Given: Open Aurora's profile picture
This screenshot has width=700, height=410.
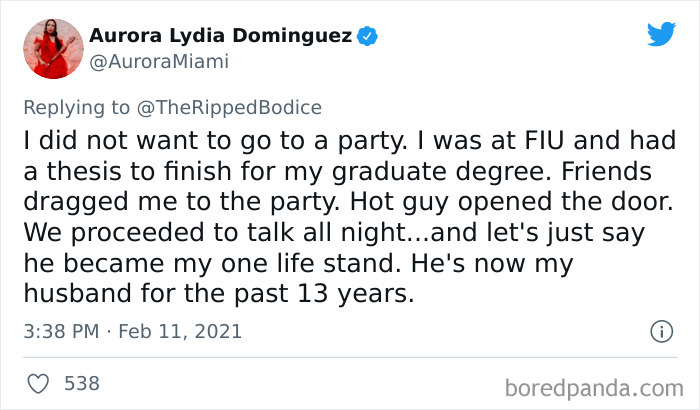Looking at the screenshot, I should 51,48.
